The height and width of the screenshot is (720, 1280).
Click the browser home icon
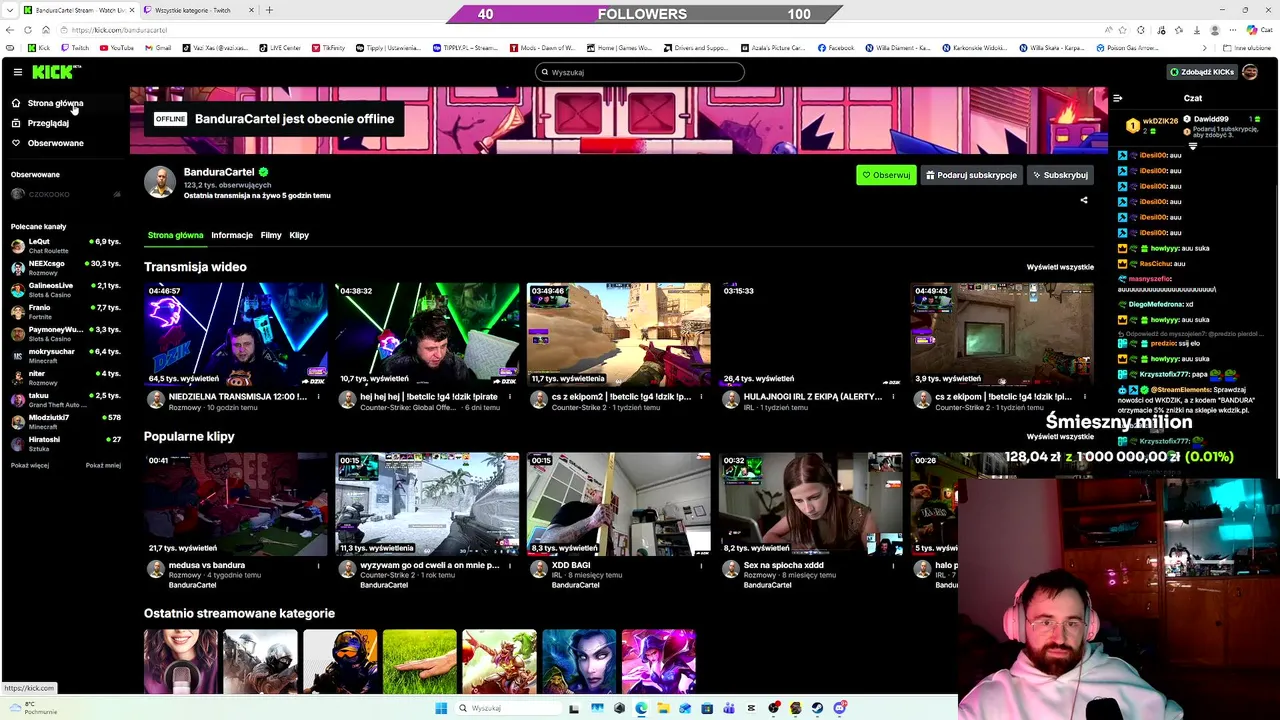46,30
